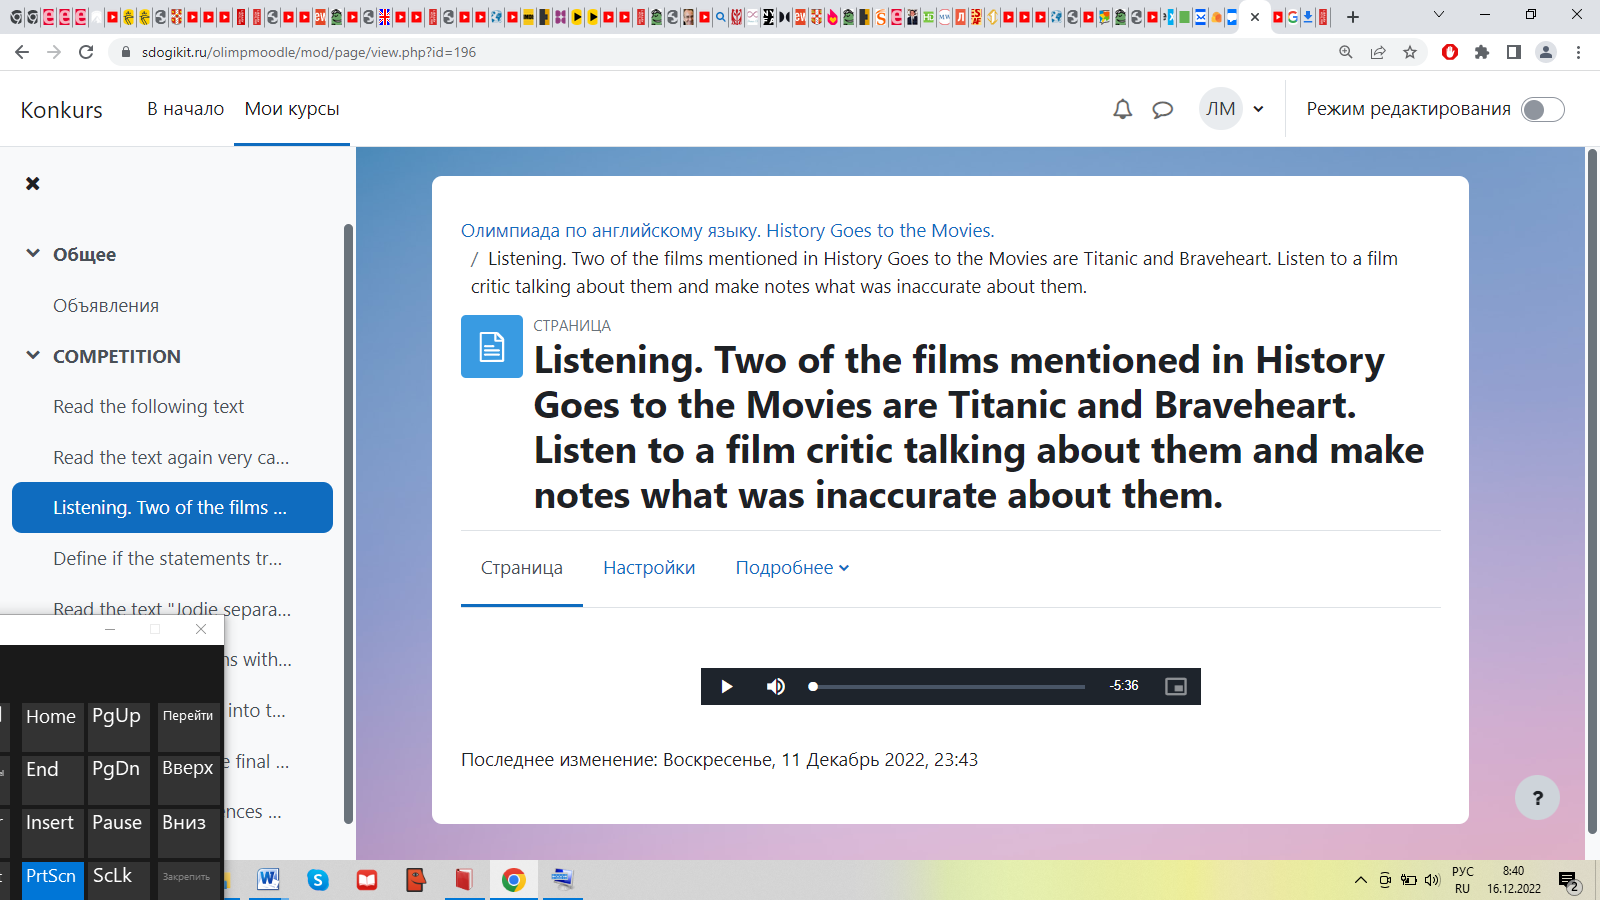Open Объявления in the course index
The height and width of the screenshot is (900, 1600).
(x=106, y=306)
